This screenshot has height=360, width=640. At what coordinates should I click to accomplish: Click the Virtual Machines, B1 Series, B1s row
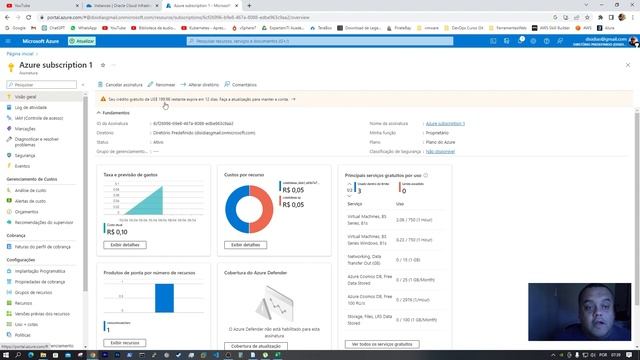394,220
